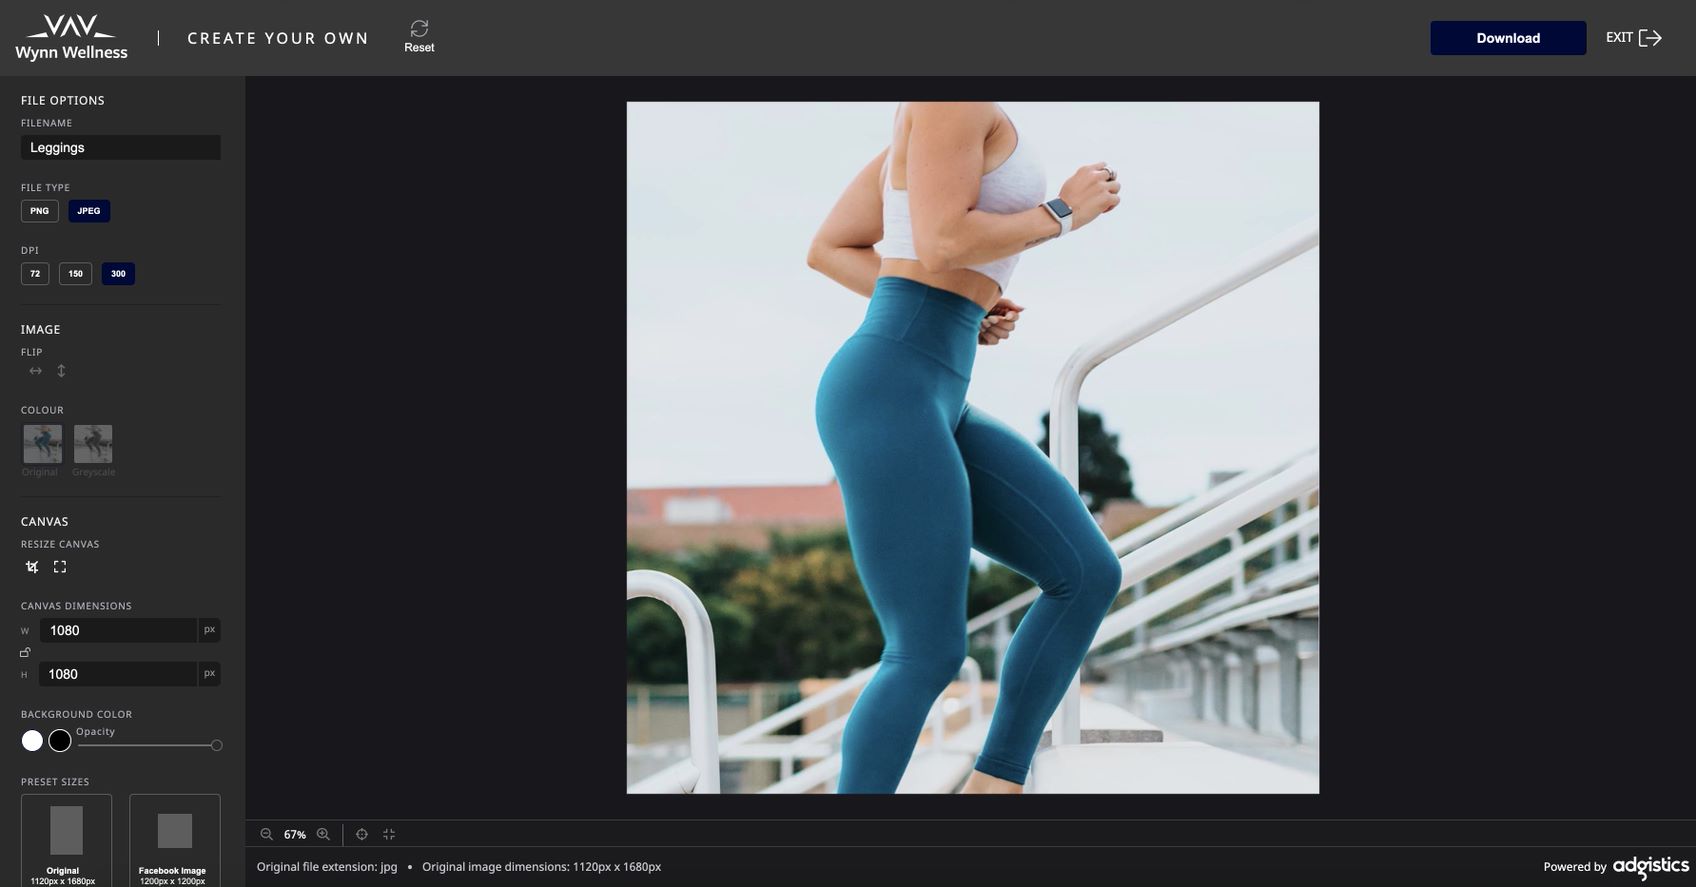Zoom out of the canvas
The width and height of the screenshot is (1696, 887).
(x=266, y=834)
